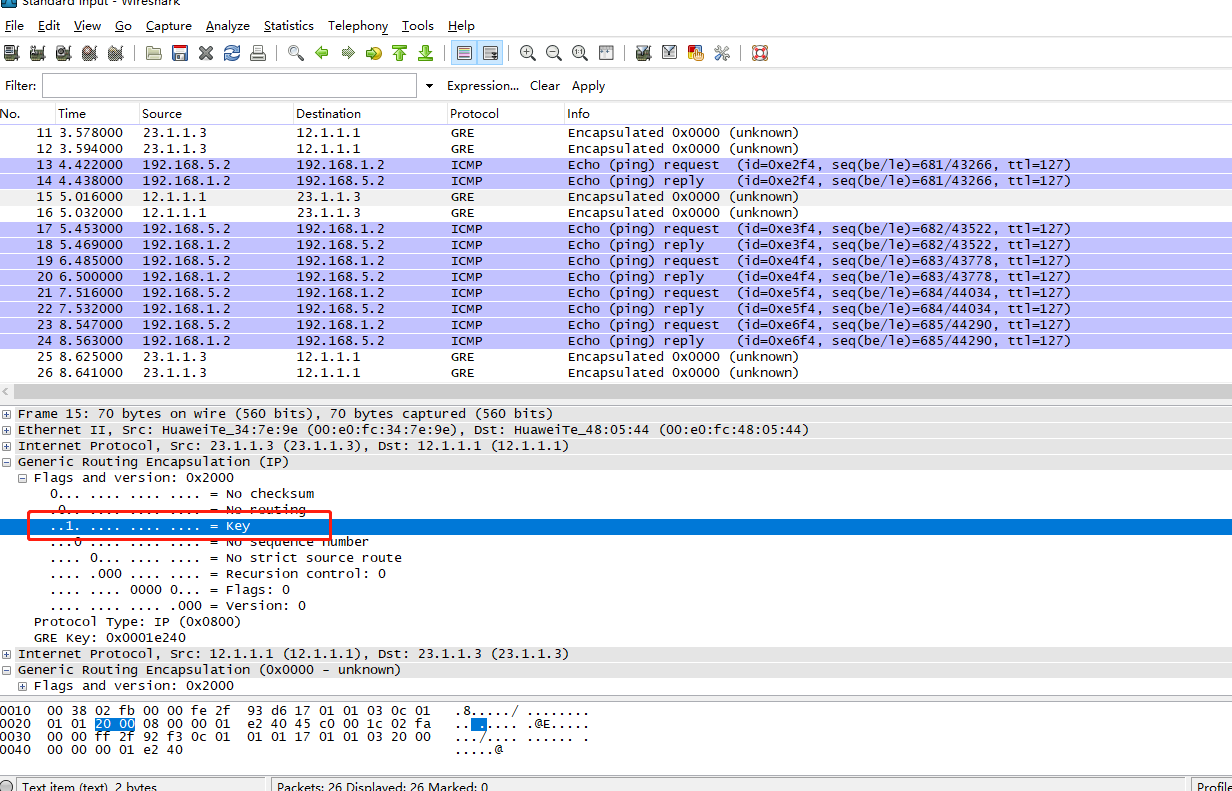
Task: Collapse the Flags and version 0x2000 node
Action: (24, 478)
